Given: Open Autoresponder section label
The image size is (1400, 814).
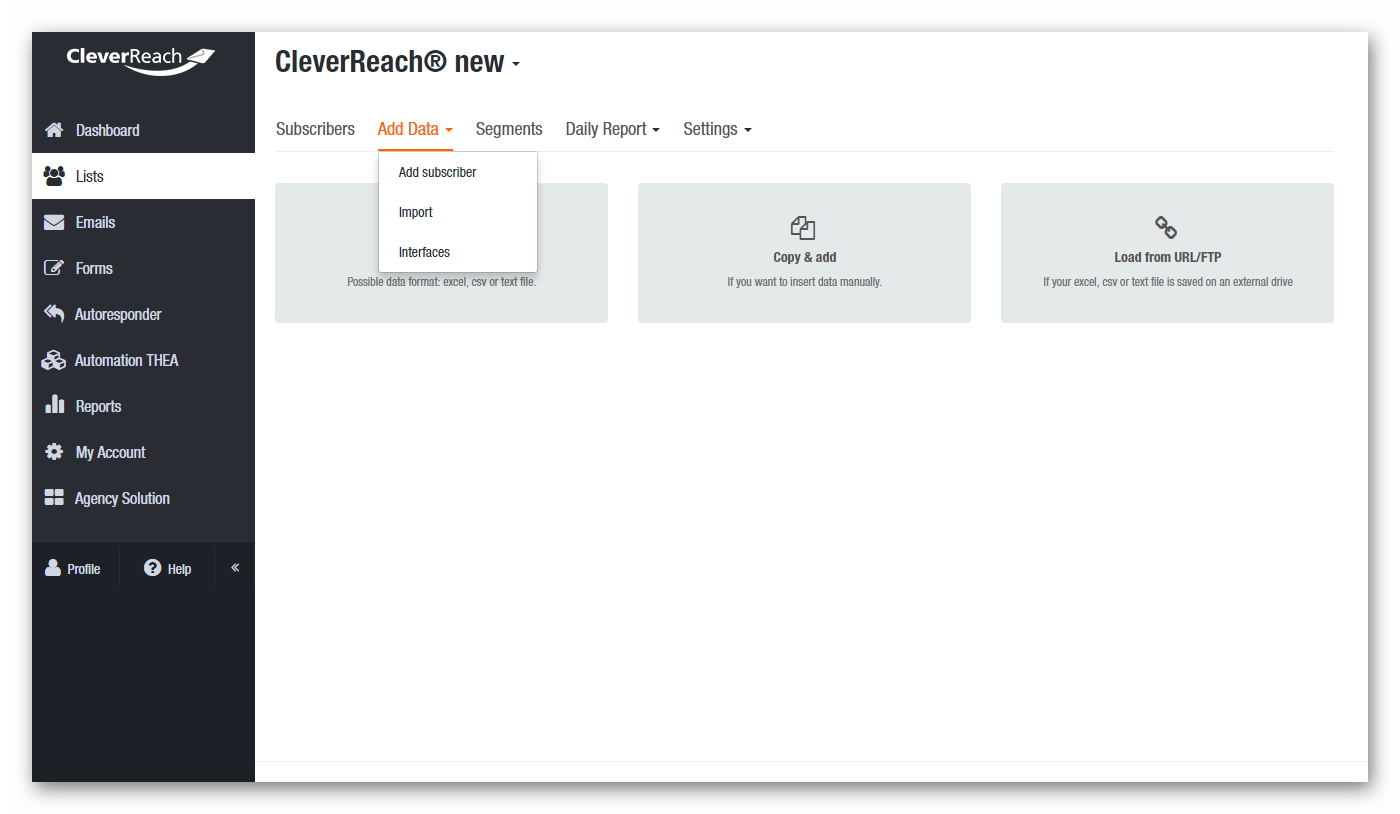Looking at the screenshot, I should [118, 314].
